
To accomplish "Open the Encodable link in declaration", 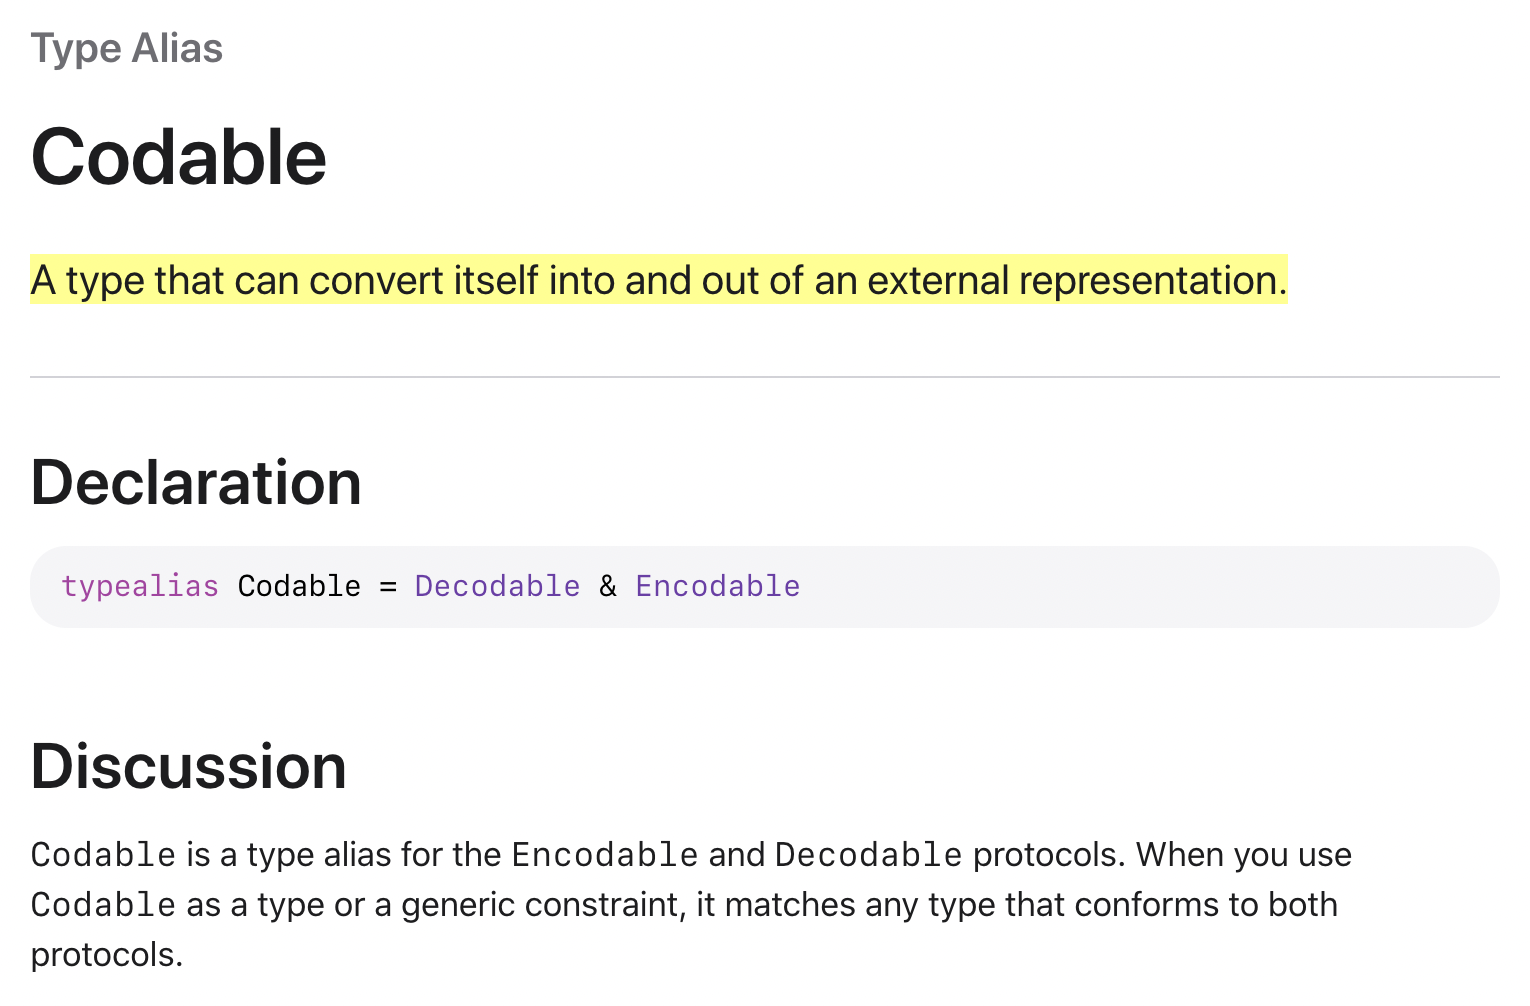I will (x=717, y=586).
